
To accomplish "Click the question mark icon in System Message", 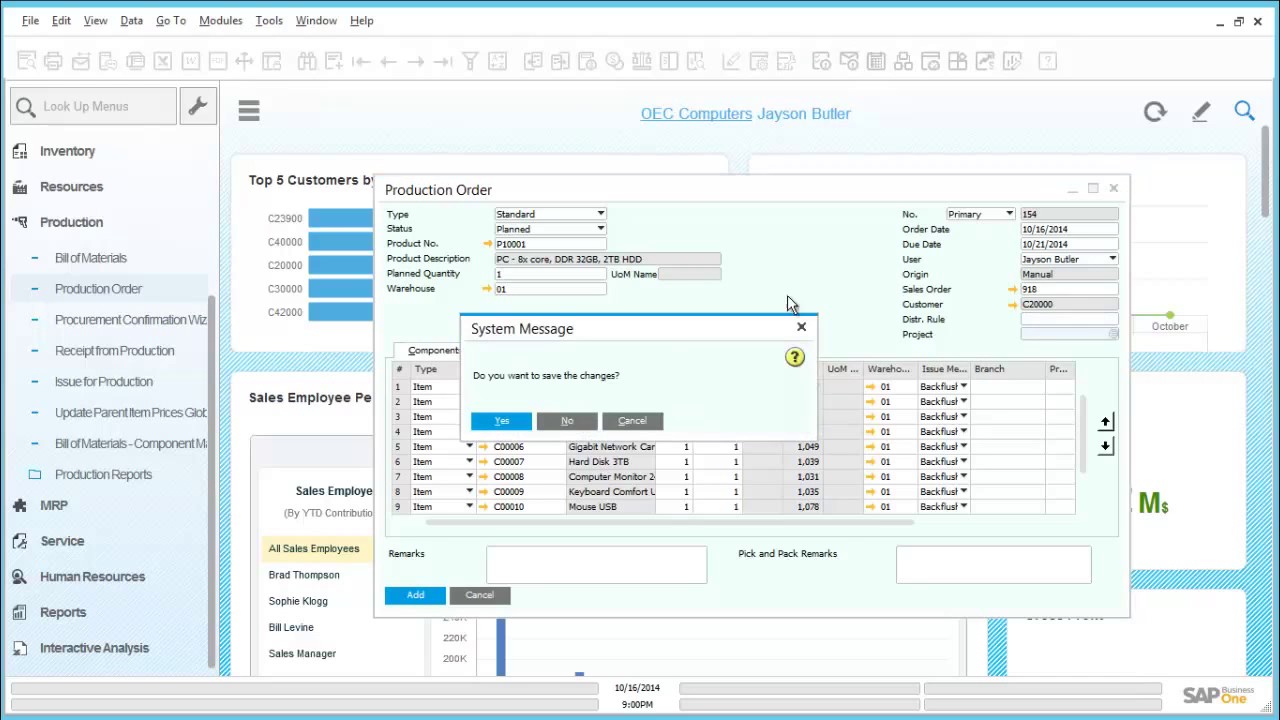I will pyautogui.click(x=795, y=357).
